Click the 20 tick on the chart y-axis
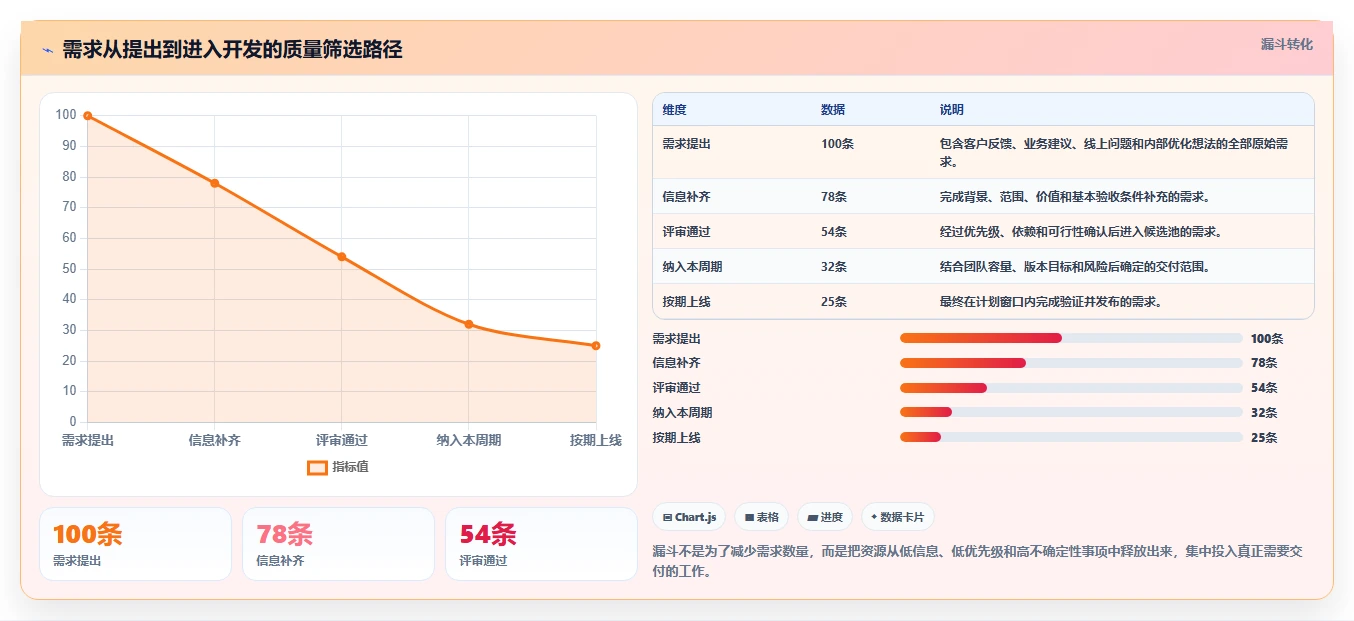Screen dimensions: 1354x621 pos(69,361)
